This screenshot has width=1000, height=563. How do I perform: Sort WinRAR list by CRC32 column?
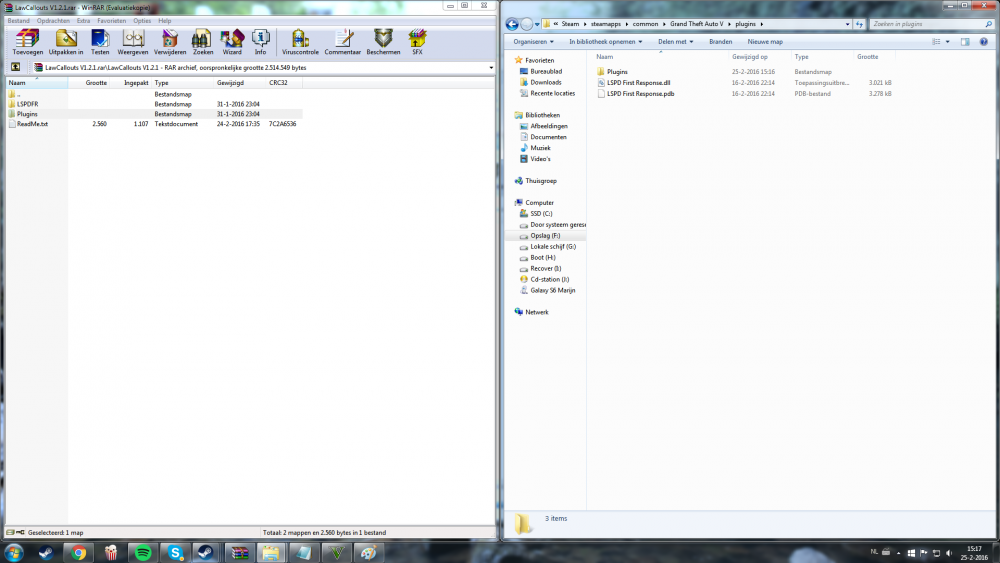(283, 83)
